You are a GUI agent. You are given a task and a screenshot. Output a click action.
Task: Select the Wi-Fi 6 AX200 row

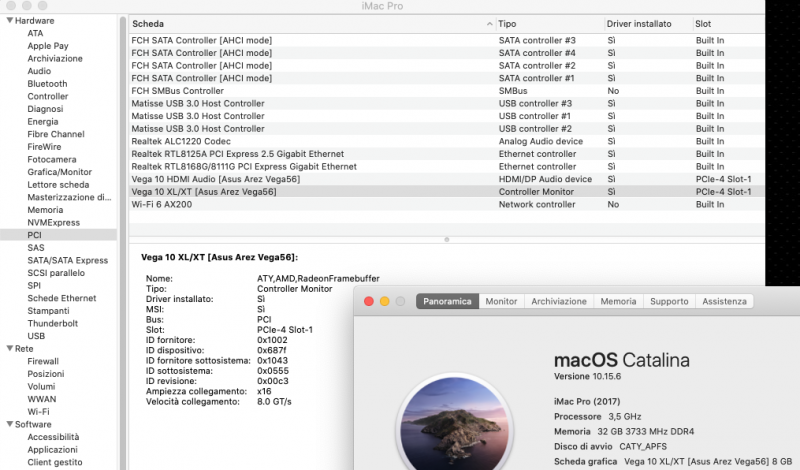(446, 205)
